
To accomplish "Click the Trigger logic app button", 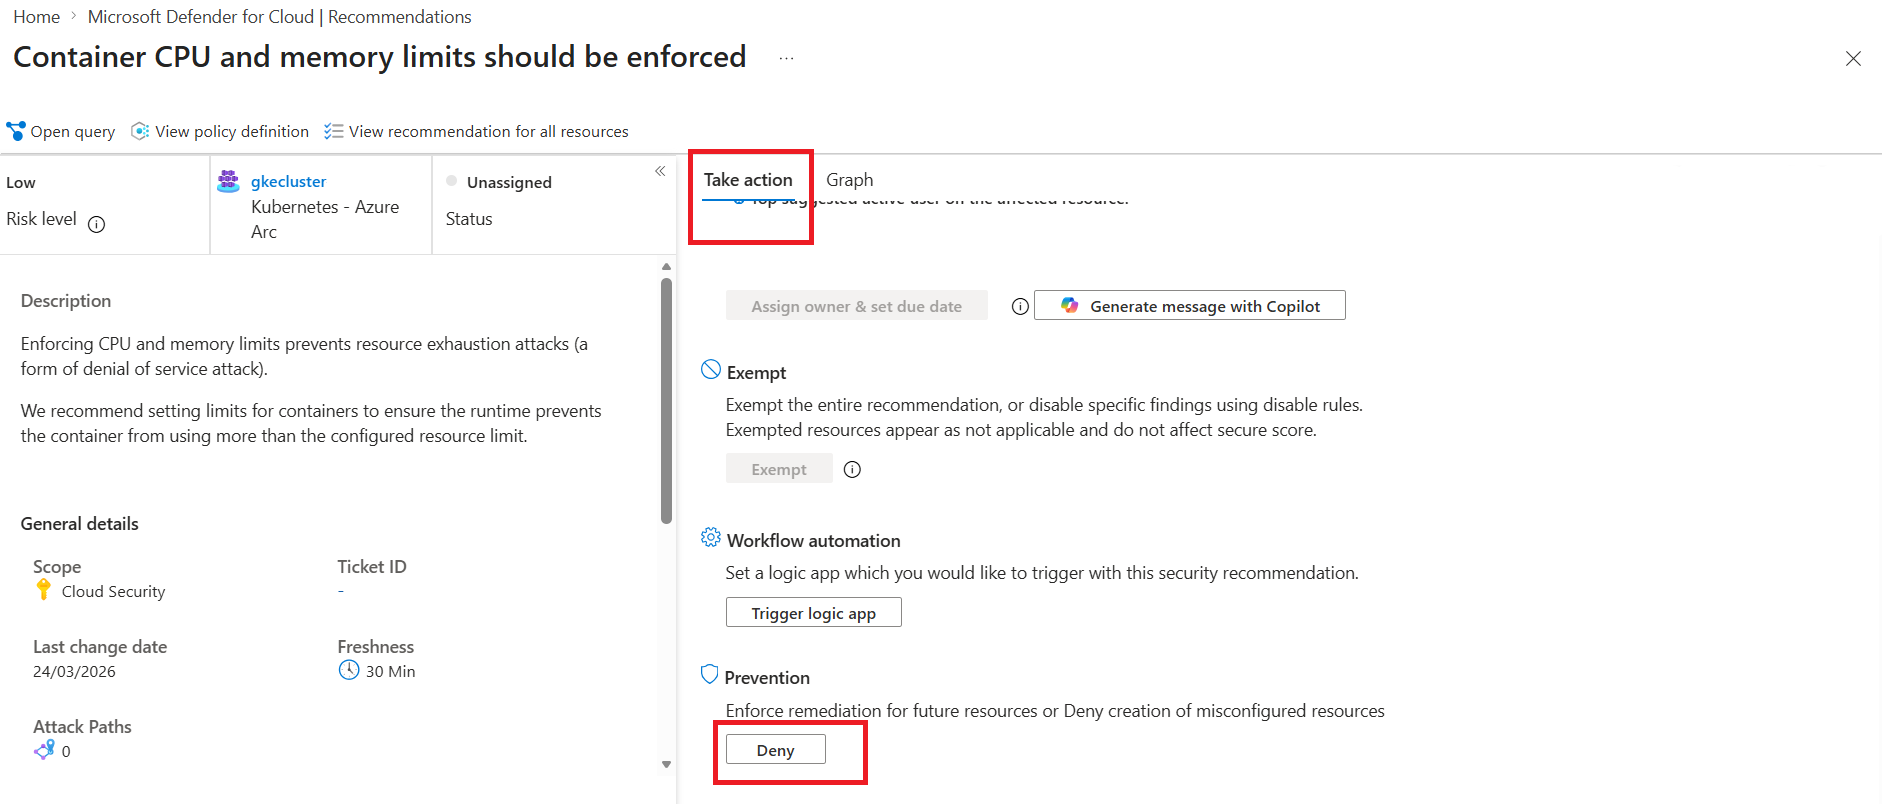I will click(x=813, y=613).
